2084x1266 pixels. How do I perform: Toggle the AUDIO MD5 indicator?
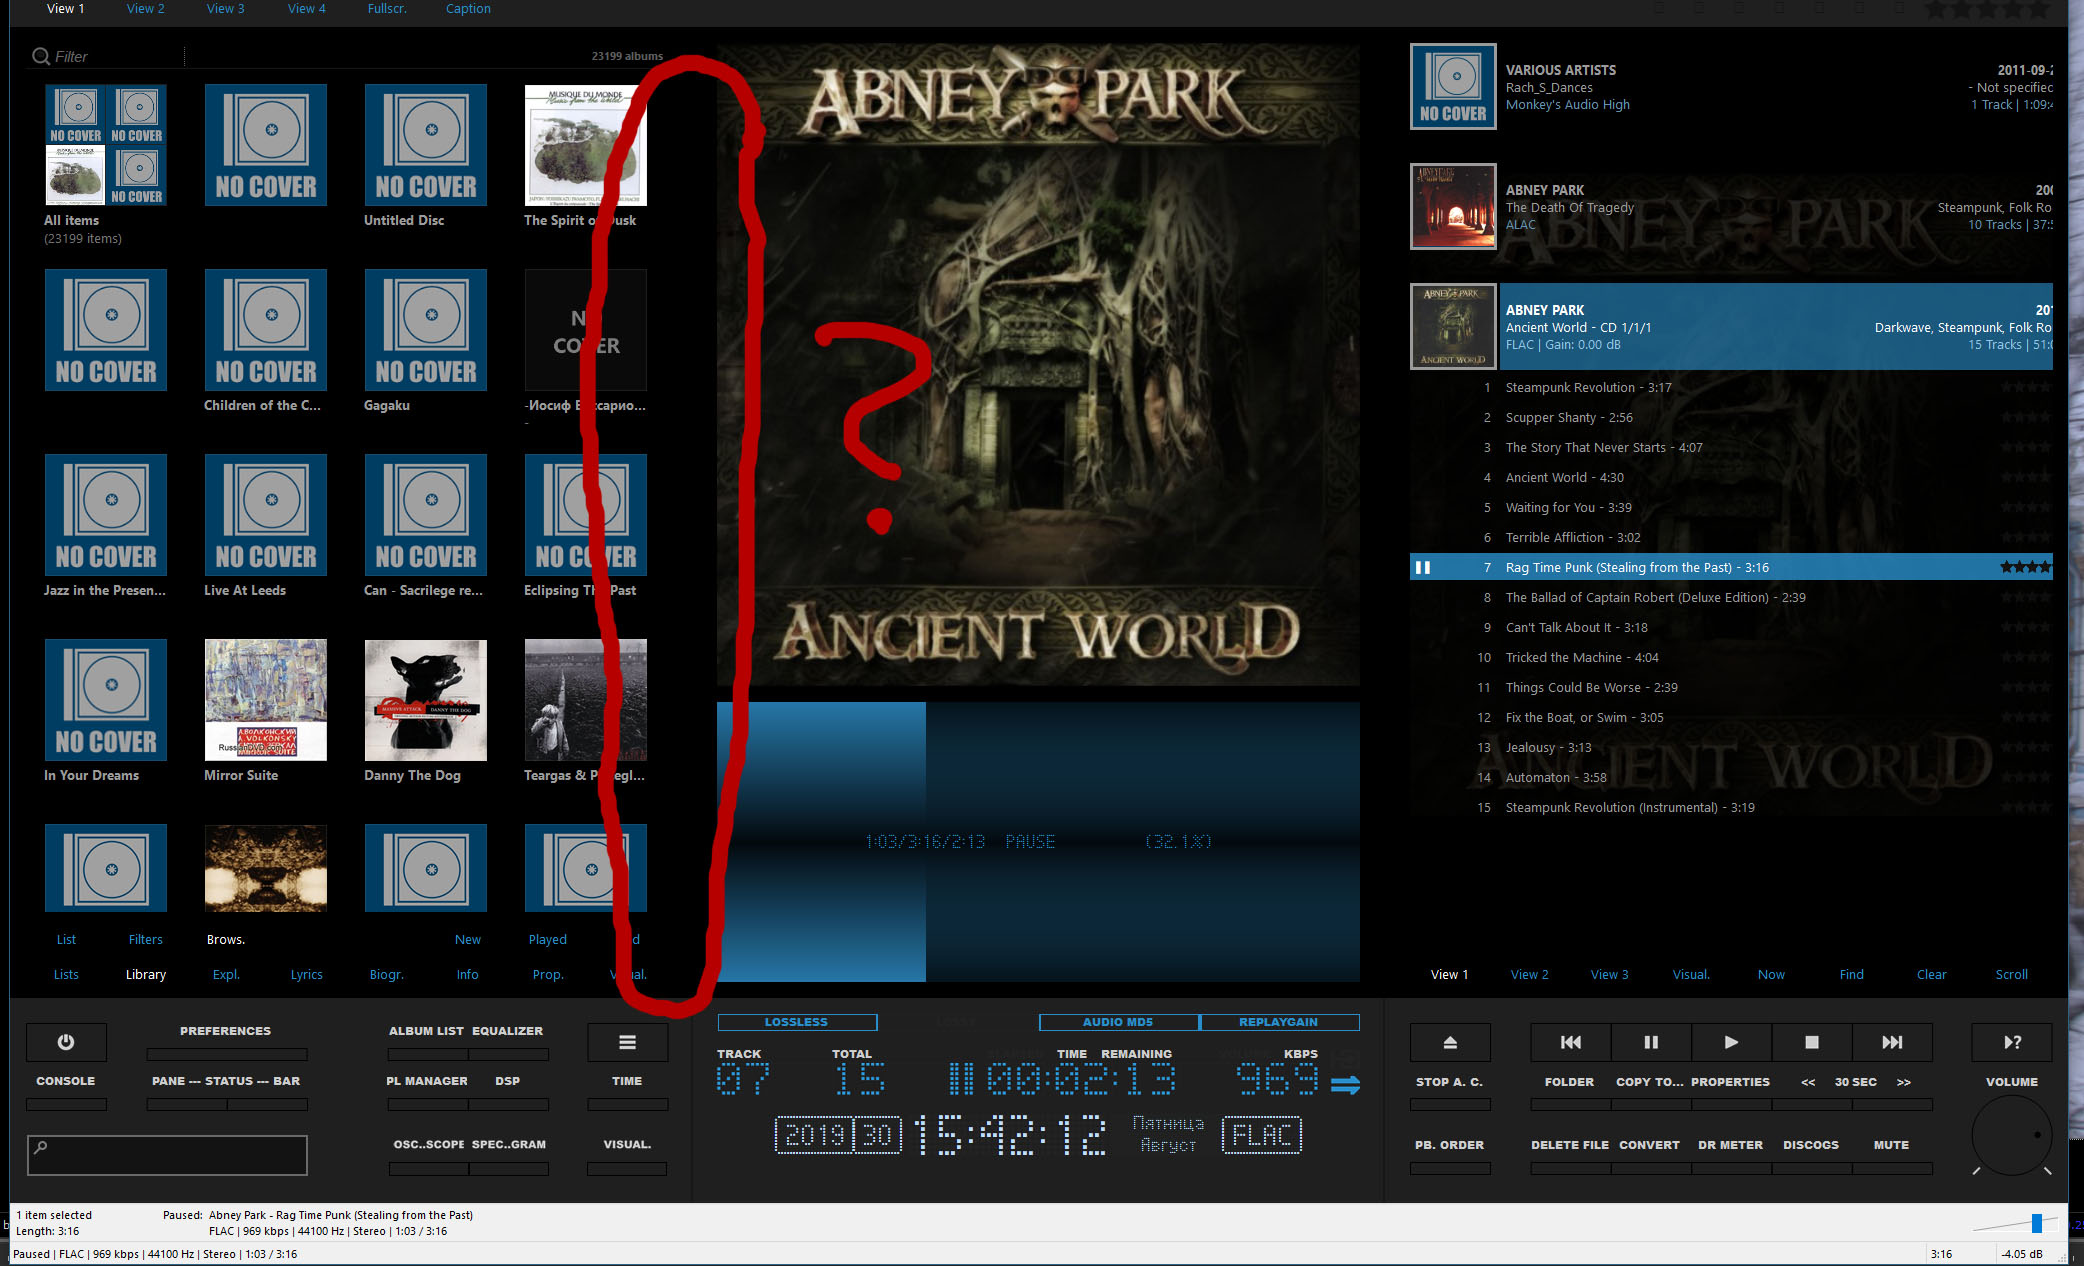1118,1022
